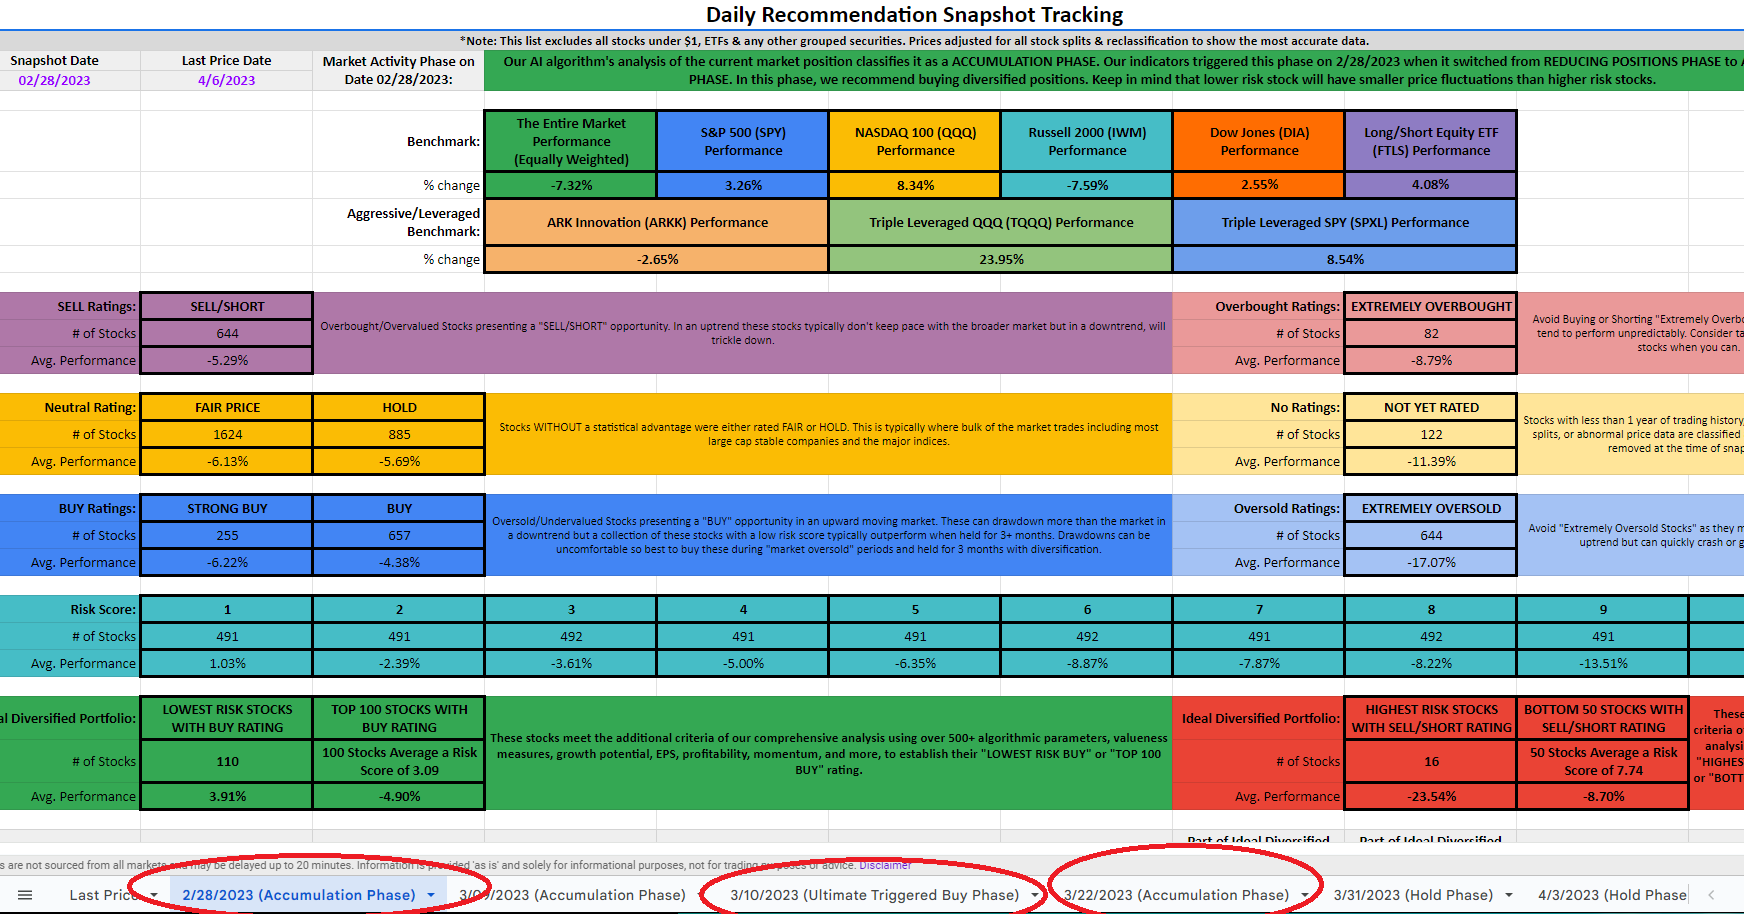Click the 1.03% risk score 1 performance cell

227,663
